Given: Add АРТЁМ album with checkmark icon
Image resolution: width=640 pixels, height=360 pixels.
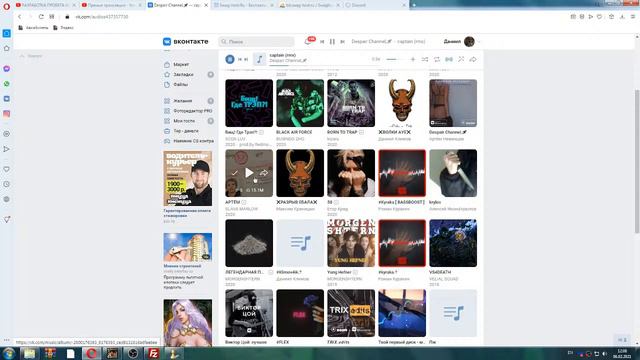Looking at the screenshot, I should pyautogui.click(x=235, y=173).
